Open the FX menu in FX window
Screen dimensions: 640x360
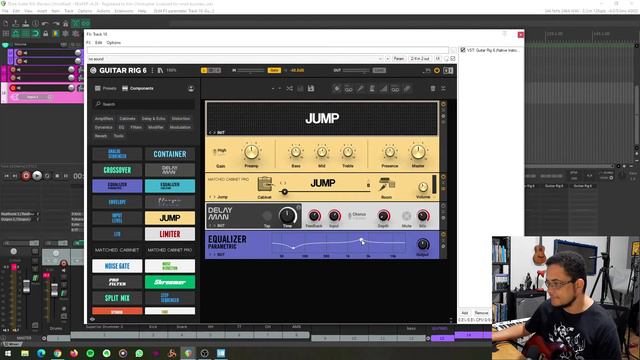[88, 42]
